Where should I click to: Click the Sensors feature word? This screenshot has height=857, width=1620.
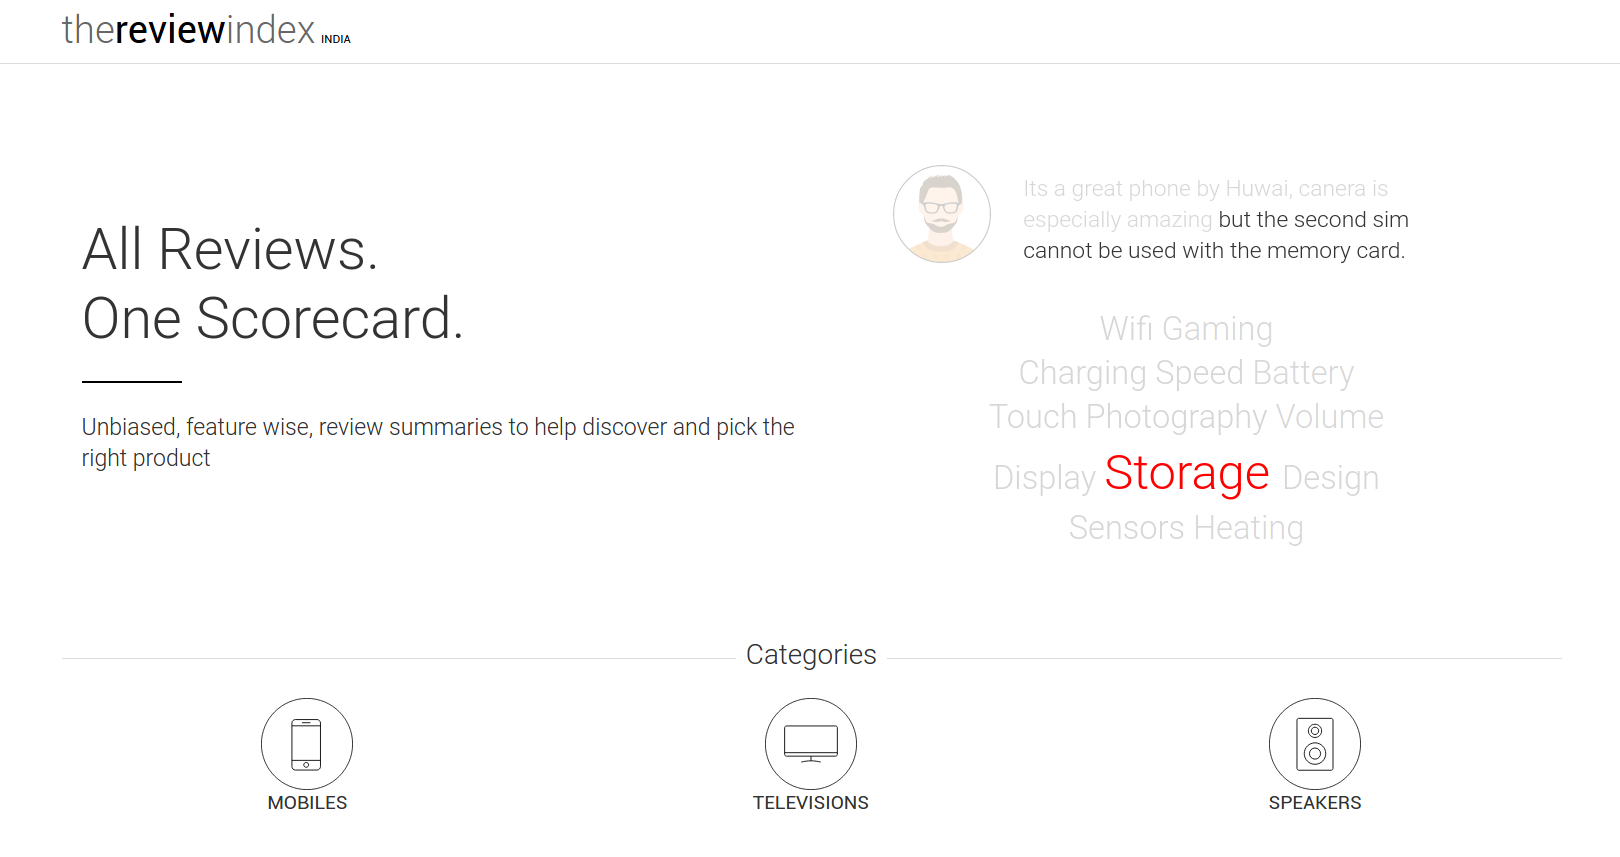tap(1126, 528)
